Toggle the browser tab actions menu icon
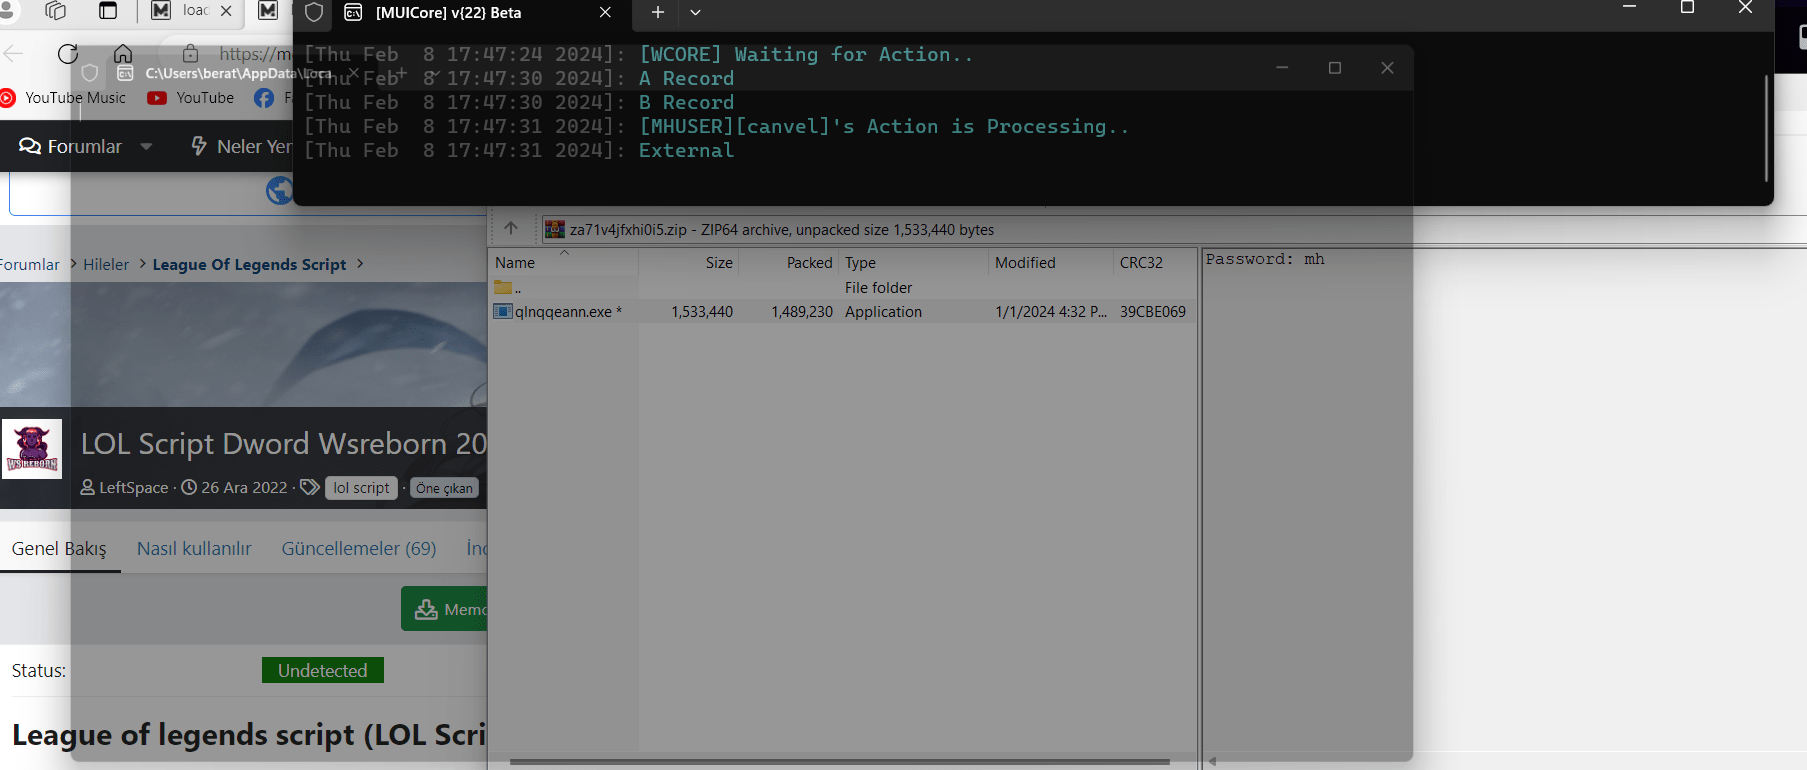 coord(108,11)
